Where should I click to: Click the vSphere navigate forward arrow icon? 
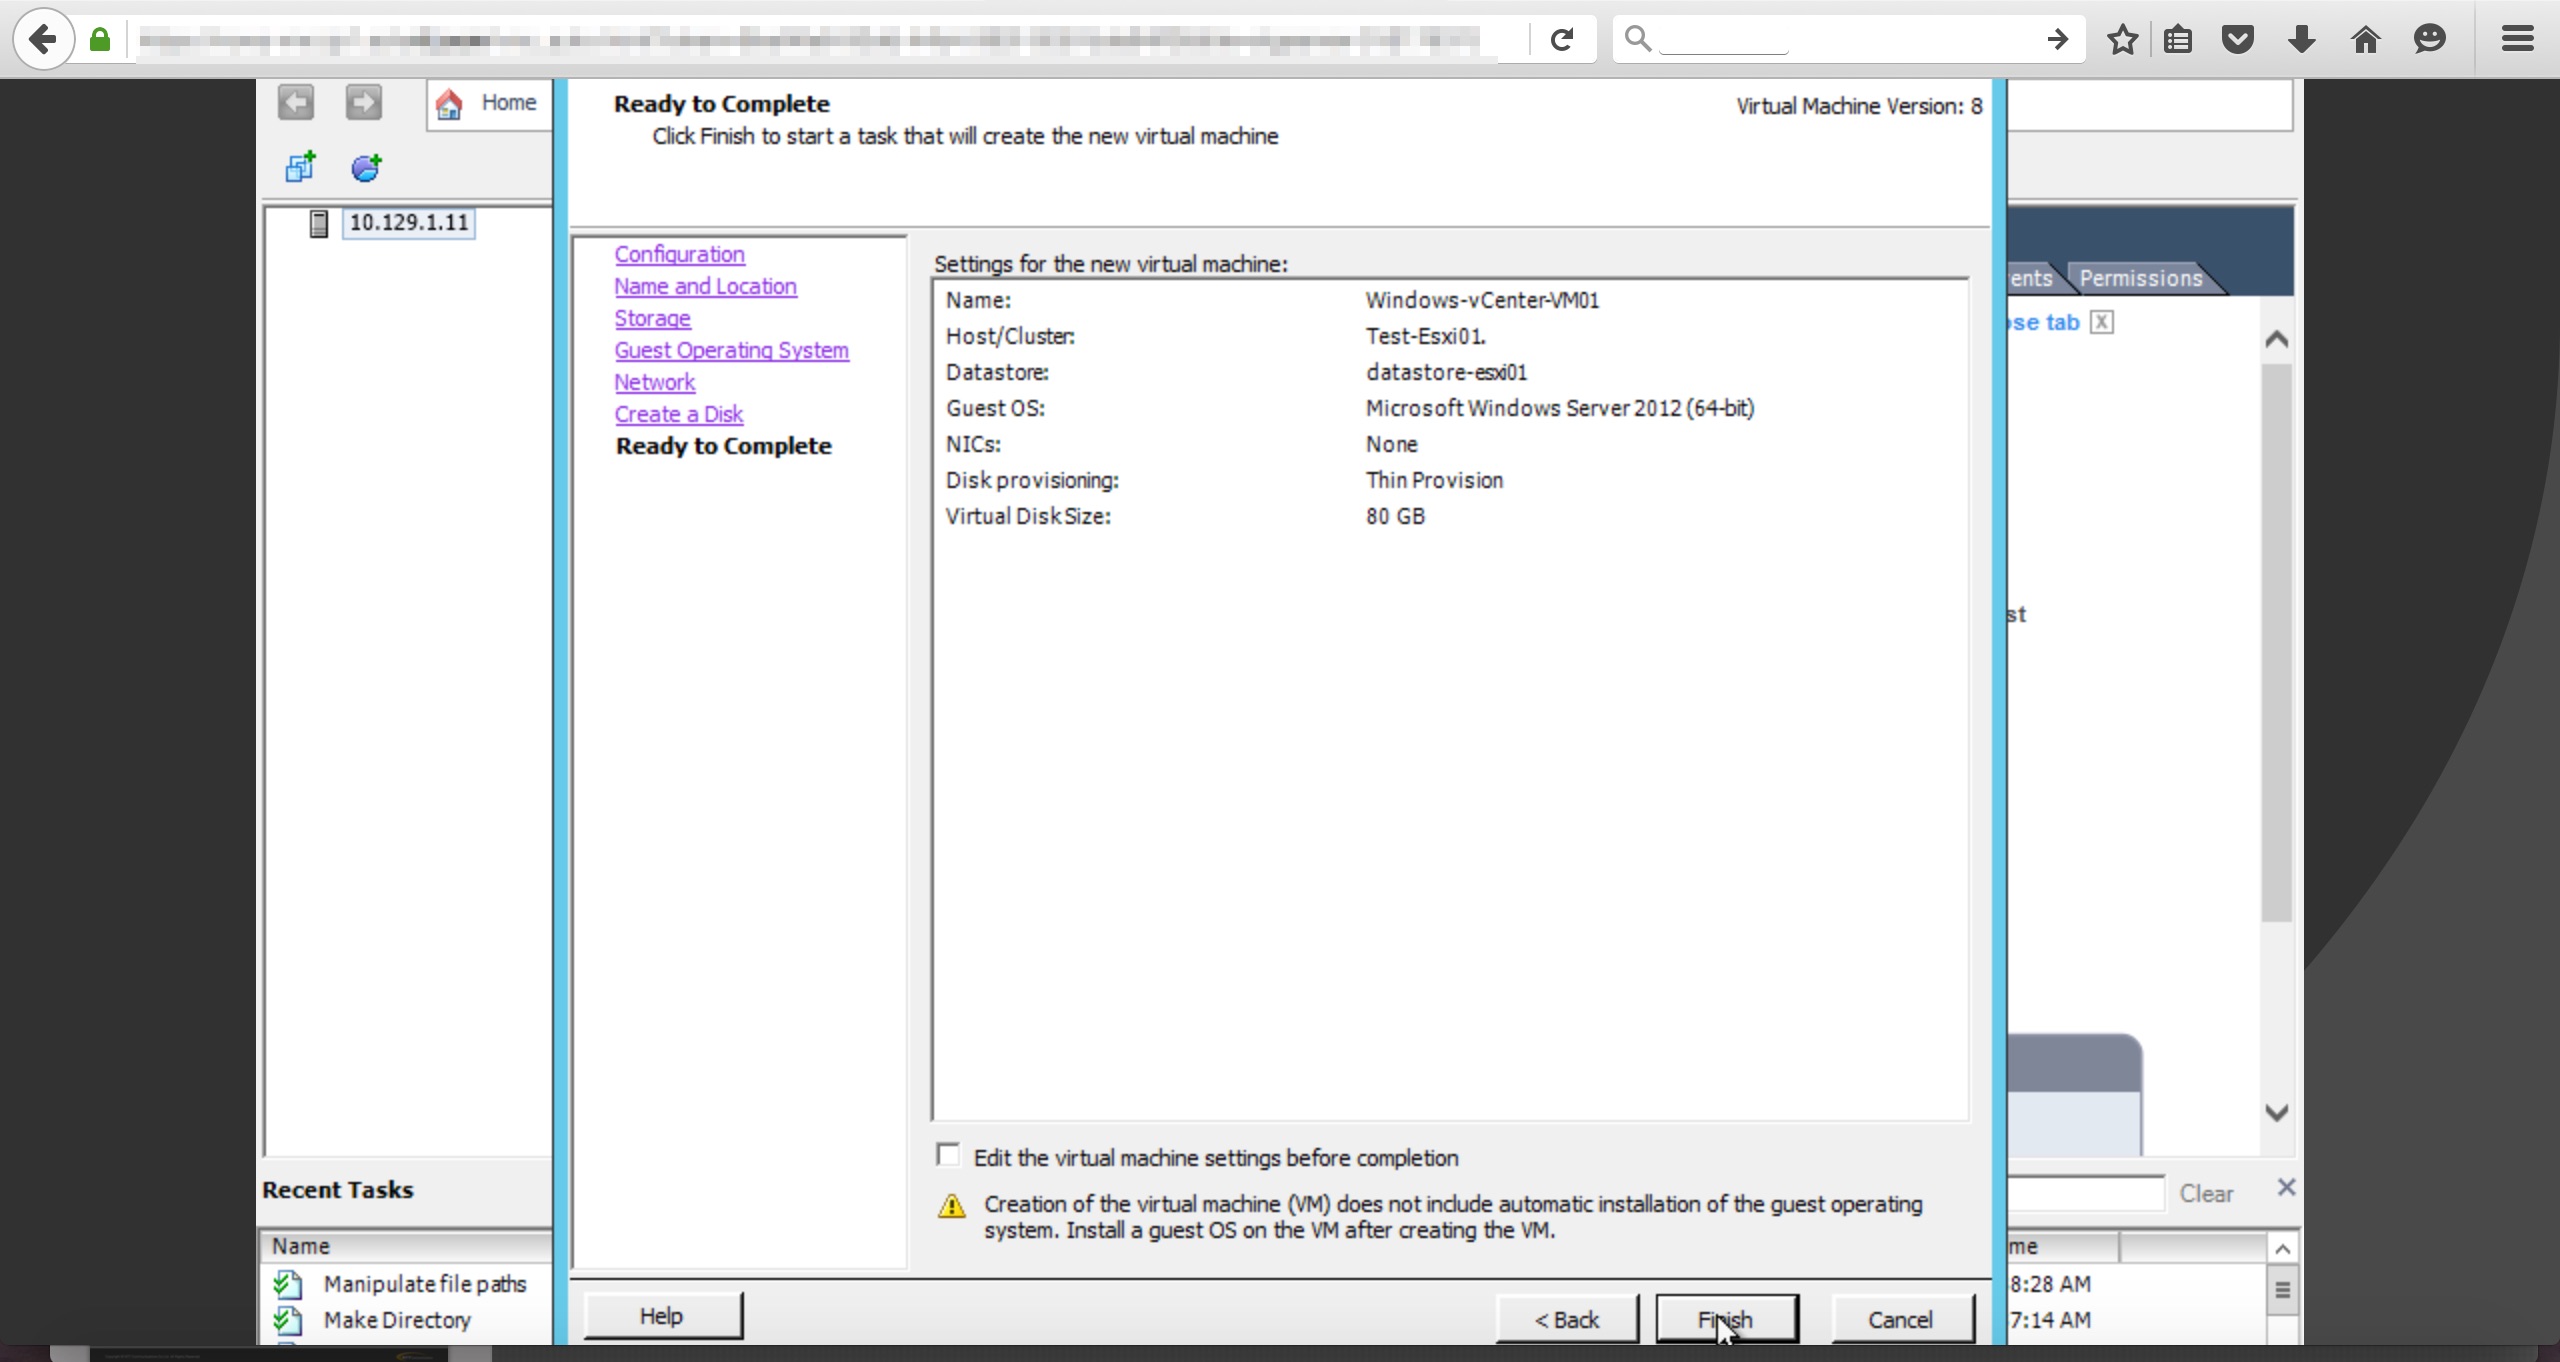pos(364,102)
